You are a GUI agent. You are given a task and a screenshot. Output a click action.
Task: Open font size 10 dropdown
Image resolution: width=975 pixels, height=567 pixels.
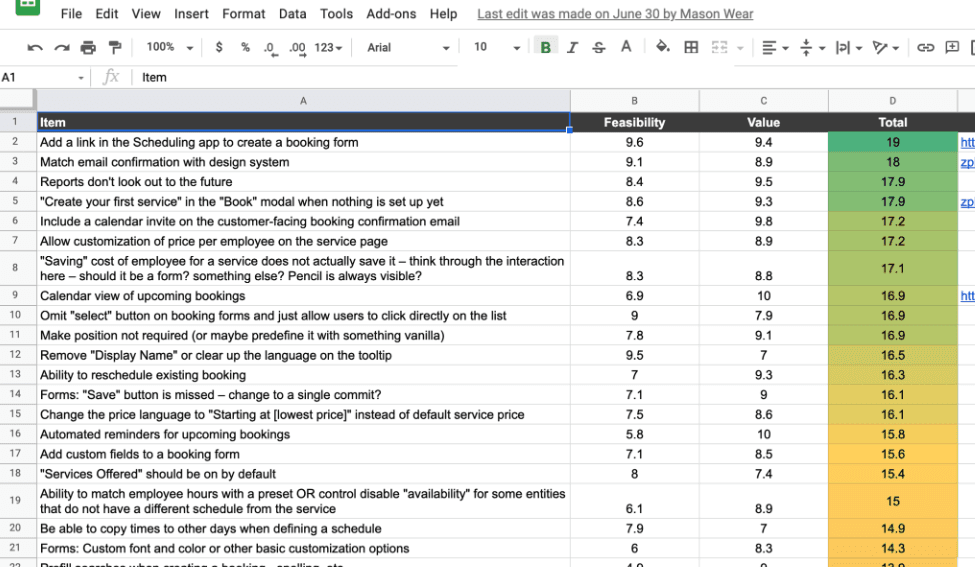496,47
